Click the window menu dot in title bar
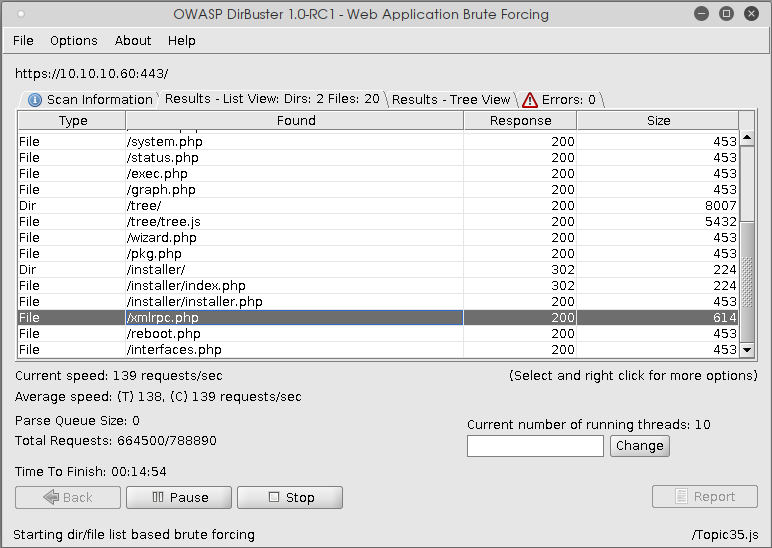772x548 pixels. [x=21, y=14]
